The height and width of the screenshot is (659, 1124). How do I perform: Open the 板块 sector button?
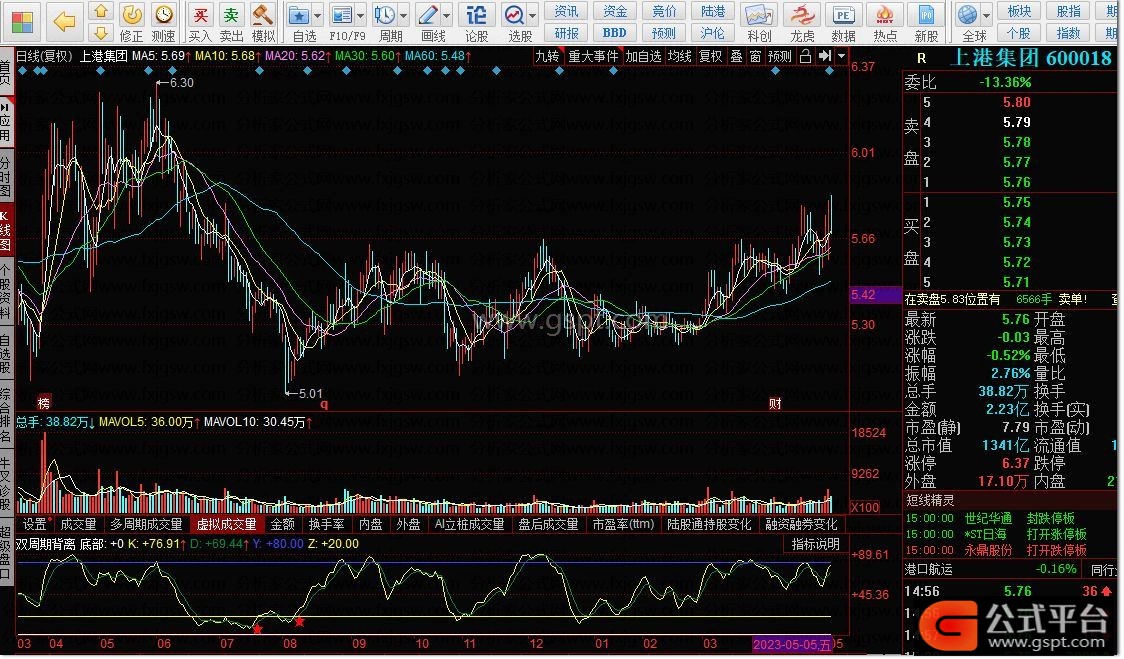tap(1019, 11)
